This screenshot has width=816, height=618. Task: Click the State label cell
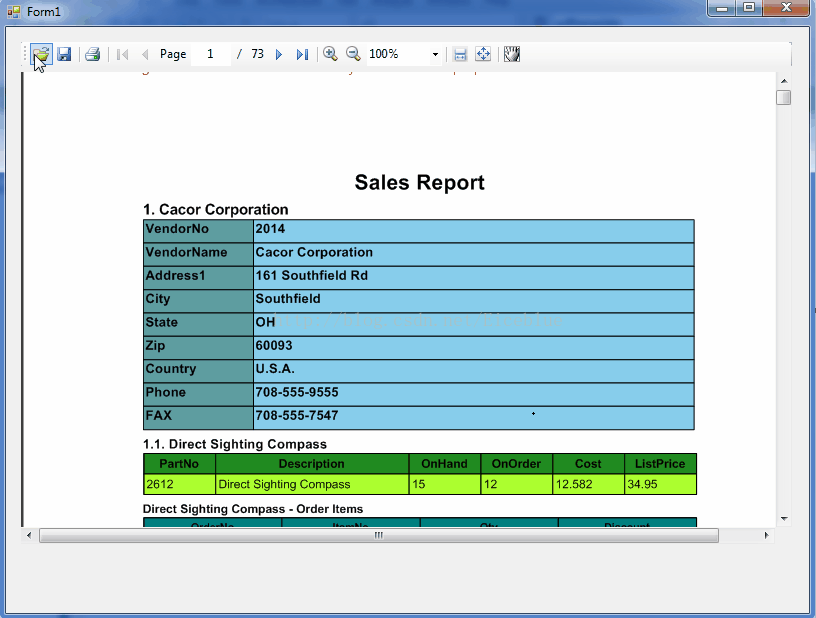pos(198,324)
